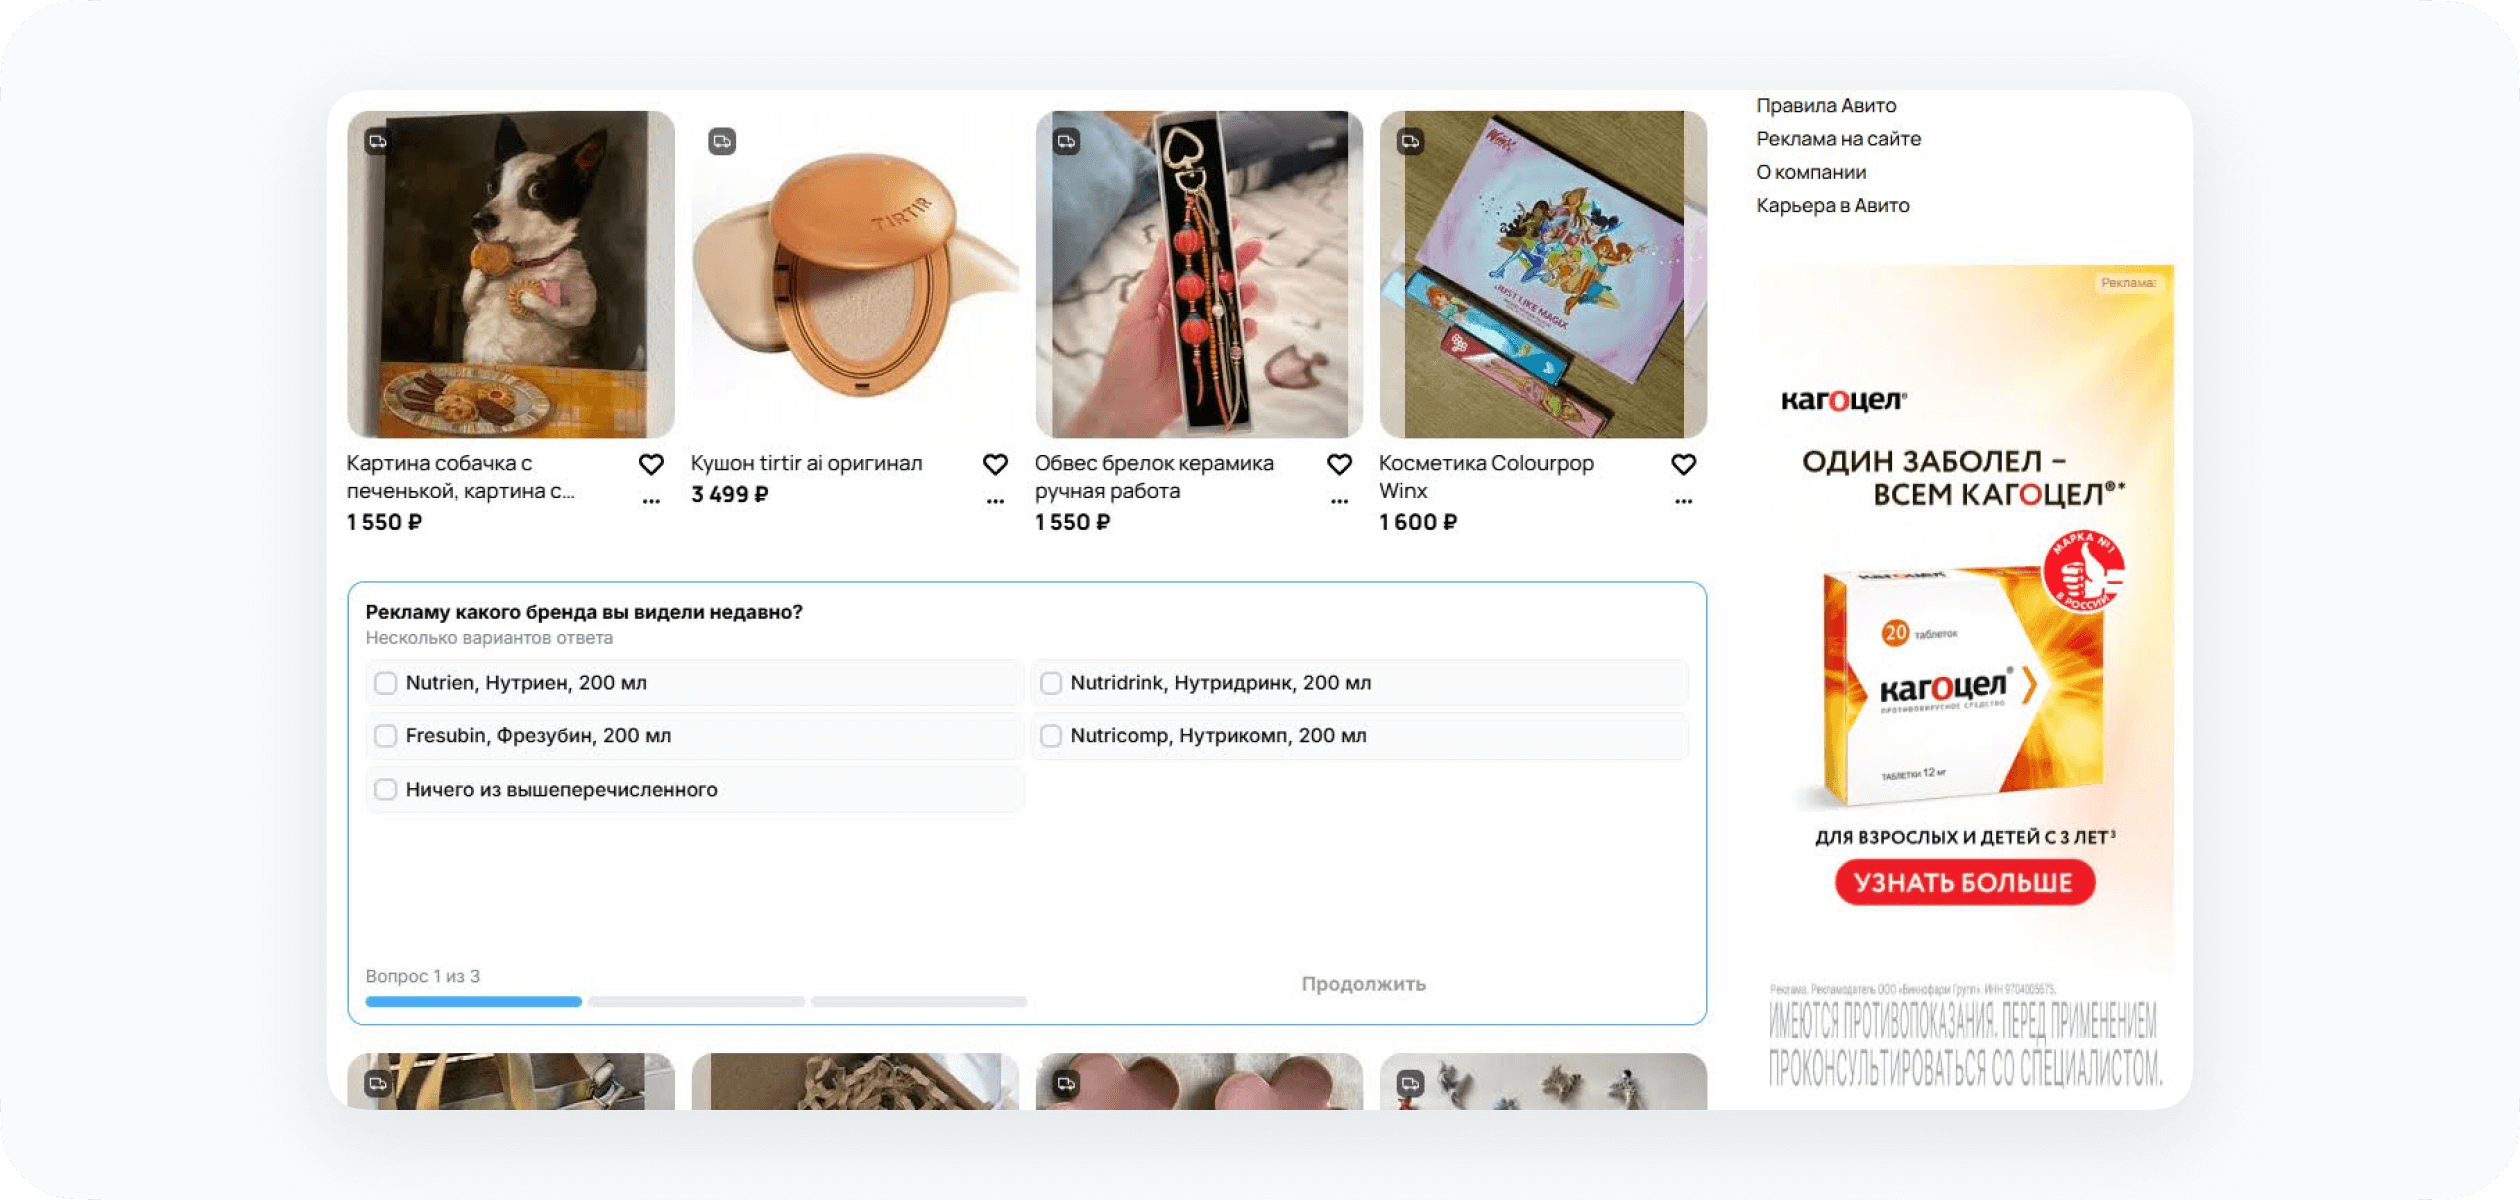The width and height of the screenshot is (2520, 1200).
Task: Go to Карьера в Авито
Action: coord(1833,205)
